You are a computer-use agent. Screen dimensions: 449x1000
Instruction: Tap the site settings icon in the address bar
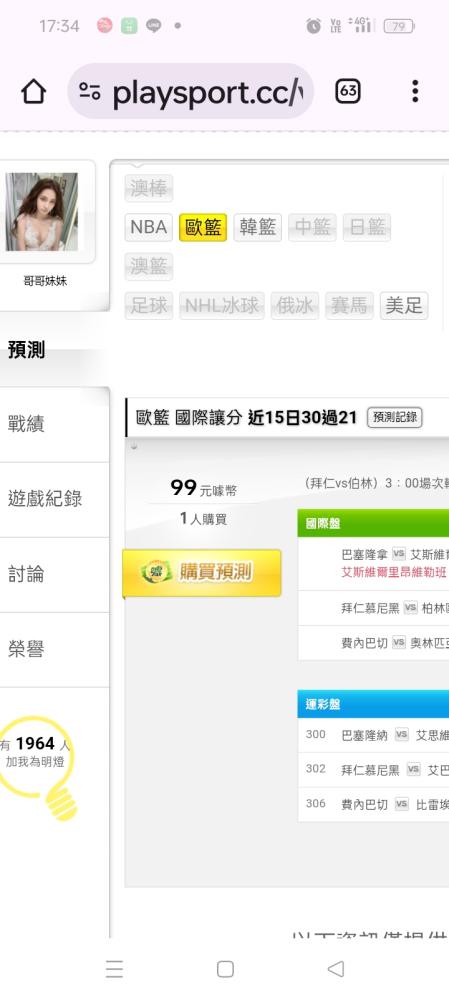[x=90, y=92]
